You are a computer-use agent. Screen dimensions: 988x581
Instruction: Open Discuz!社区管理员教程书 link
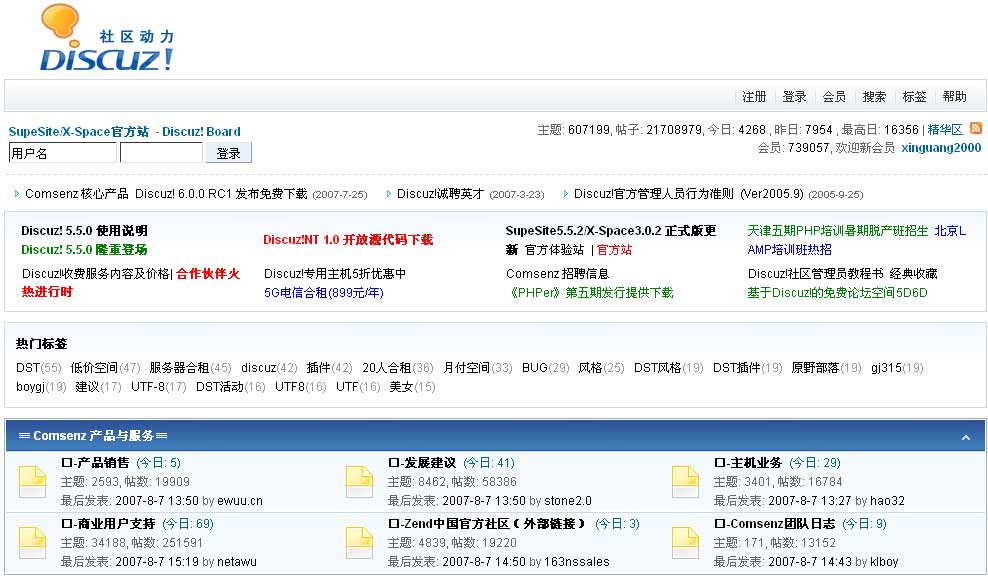[x=815, y=273]
